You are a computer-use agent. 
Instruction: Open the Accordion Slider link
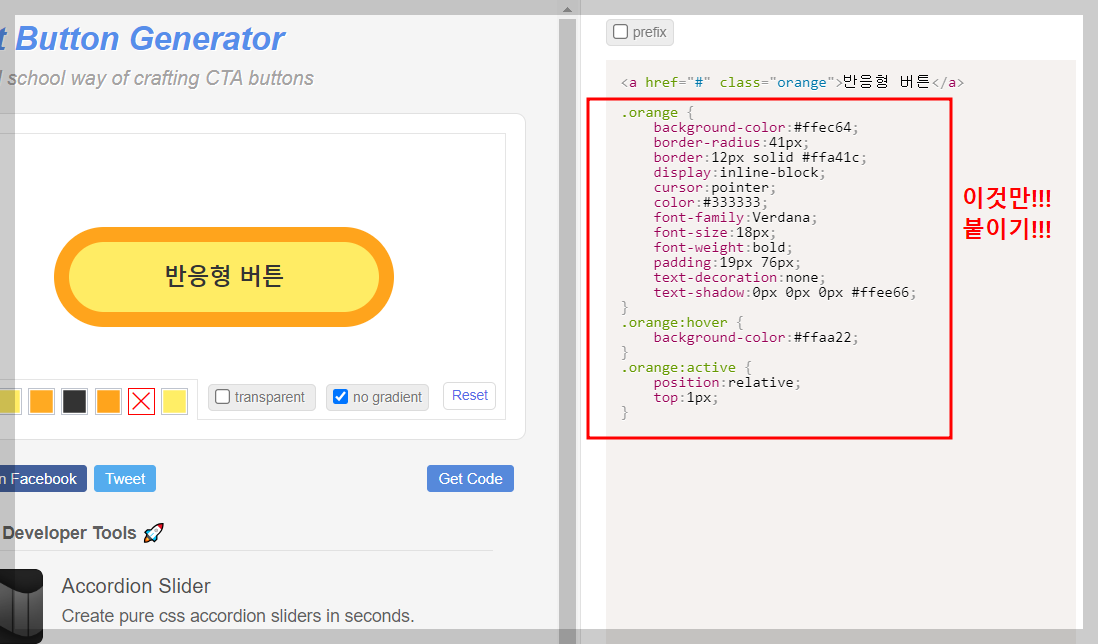coord(136,586)
